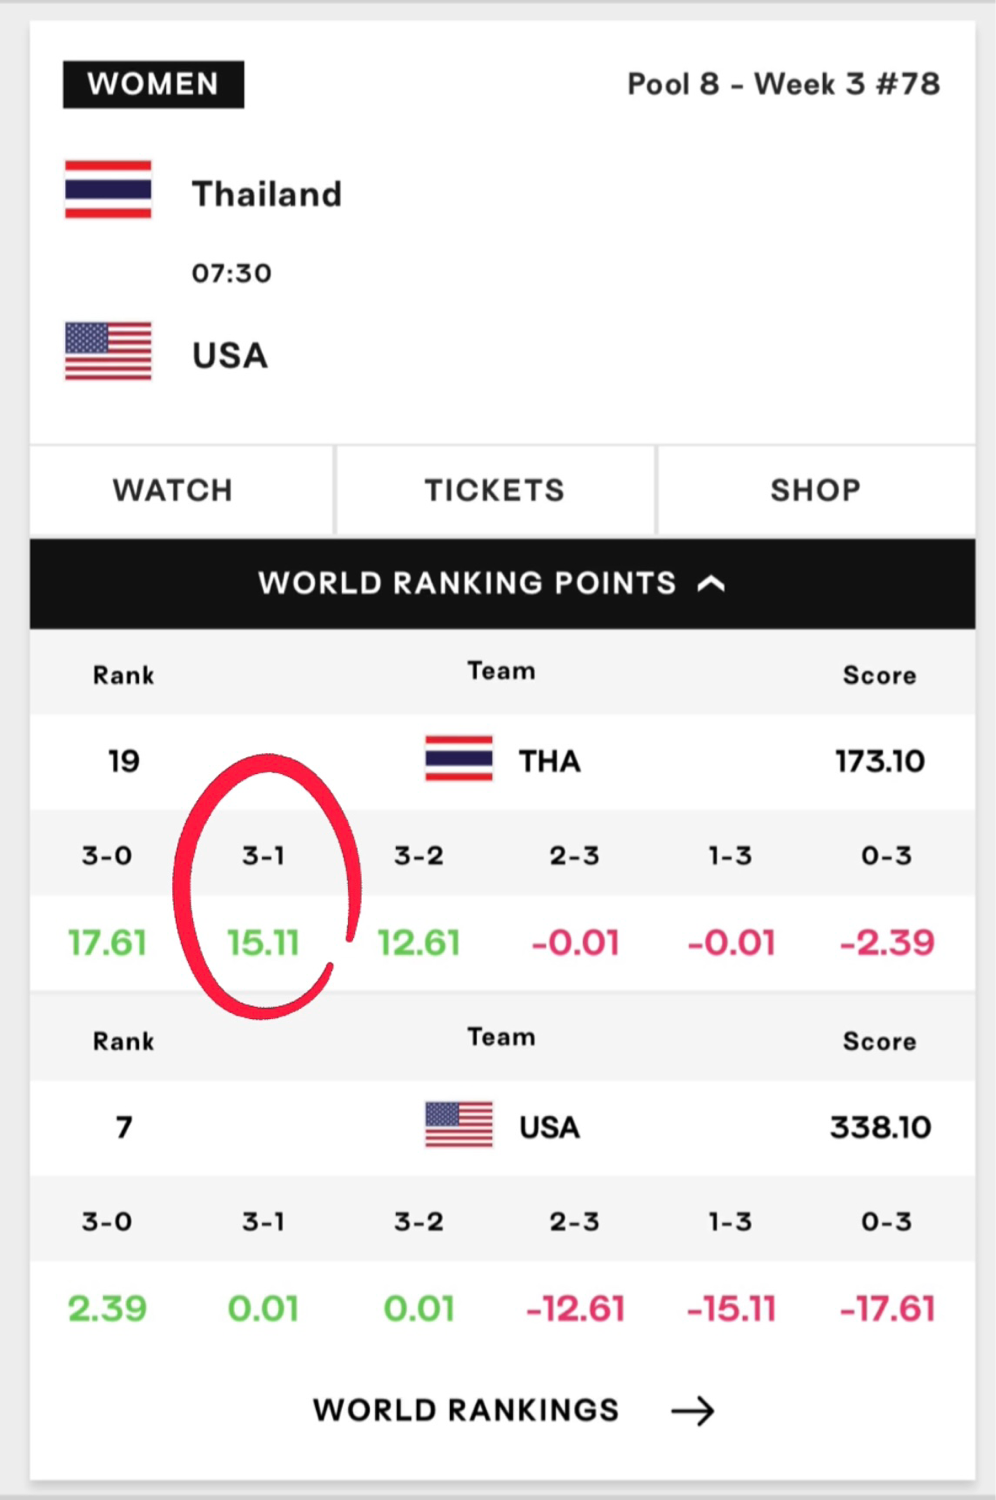The image size is (996, 1500).
Task: Click the Thailand flag icon beside Thailand
Action: (x=108, y=189)
